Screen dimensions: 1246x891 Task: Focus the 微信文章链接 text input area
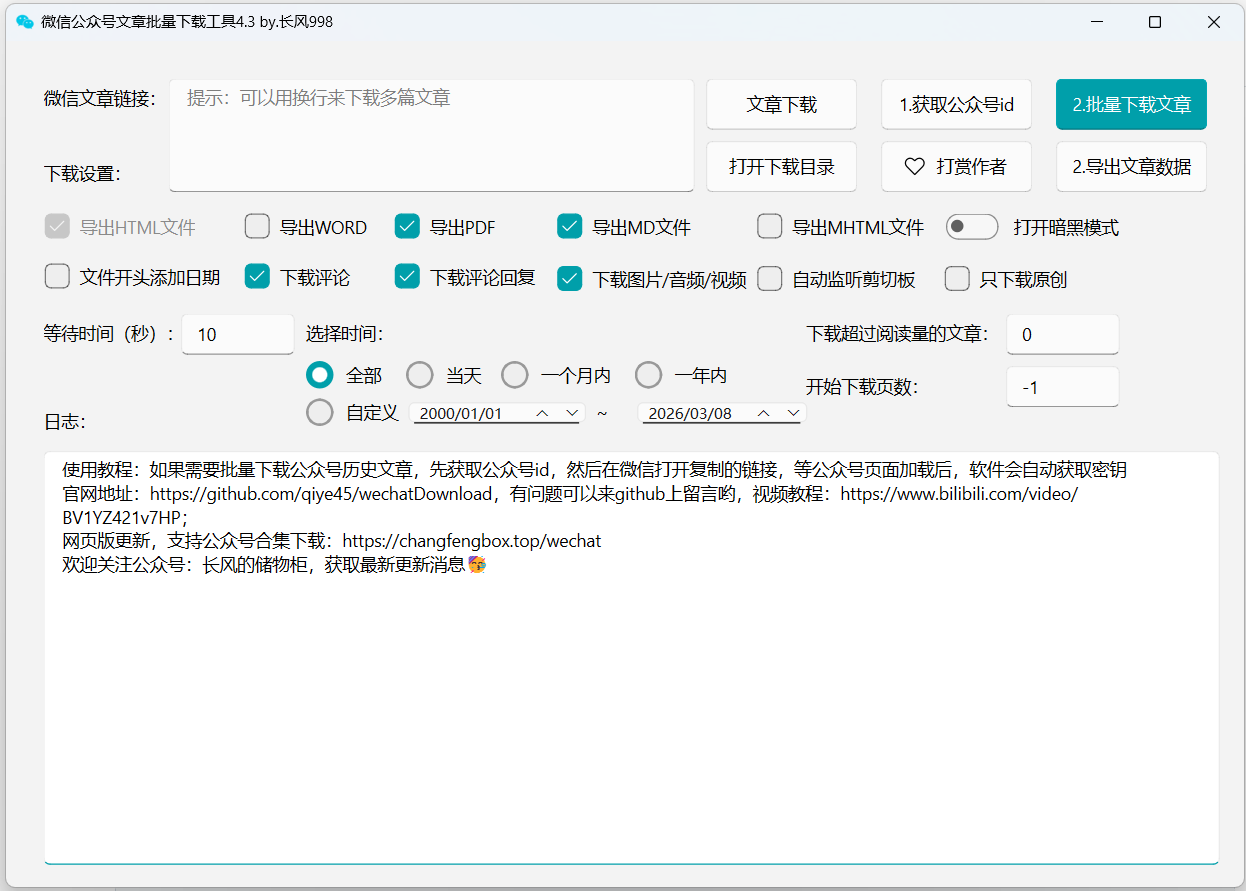coord(431,135)
